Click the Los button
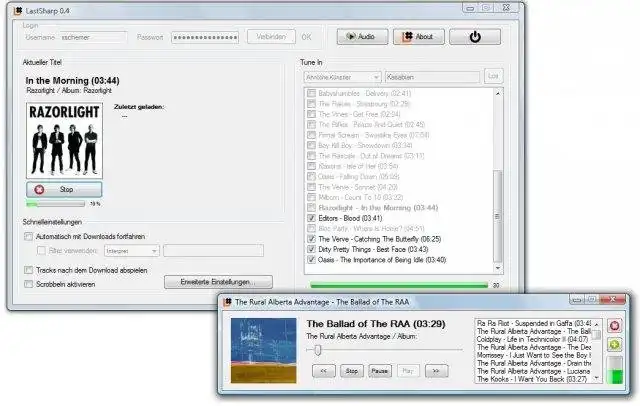This screenshot has width=640, height=406. click(493, 76)
